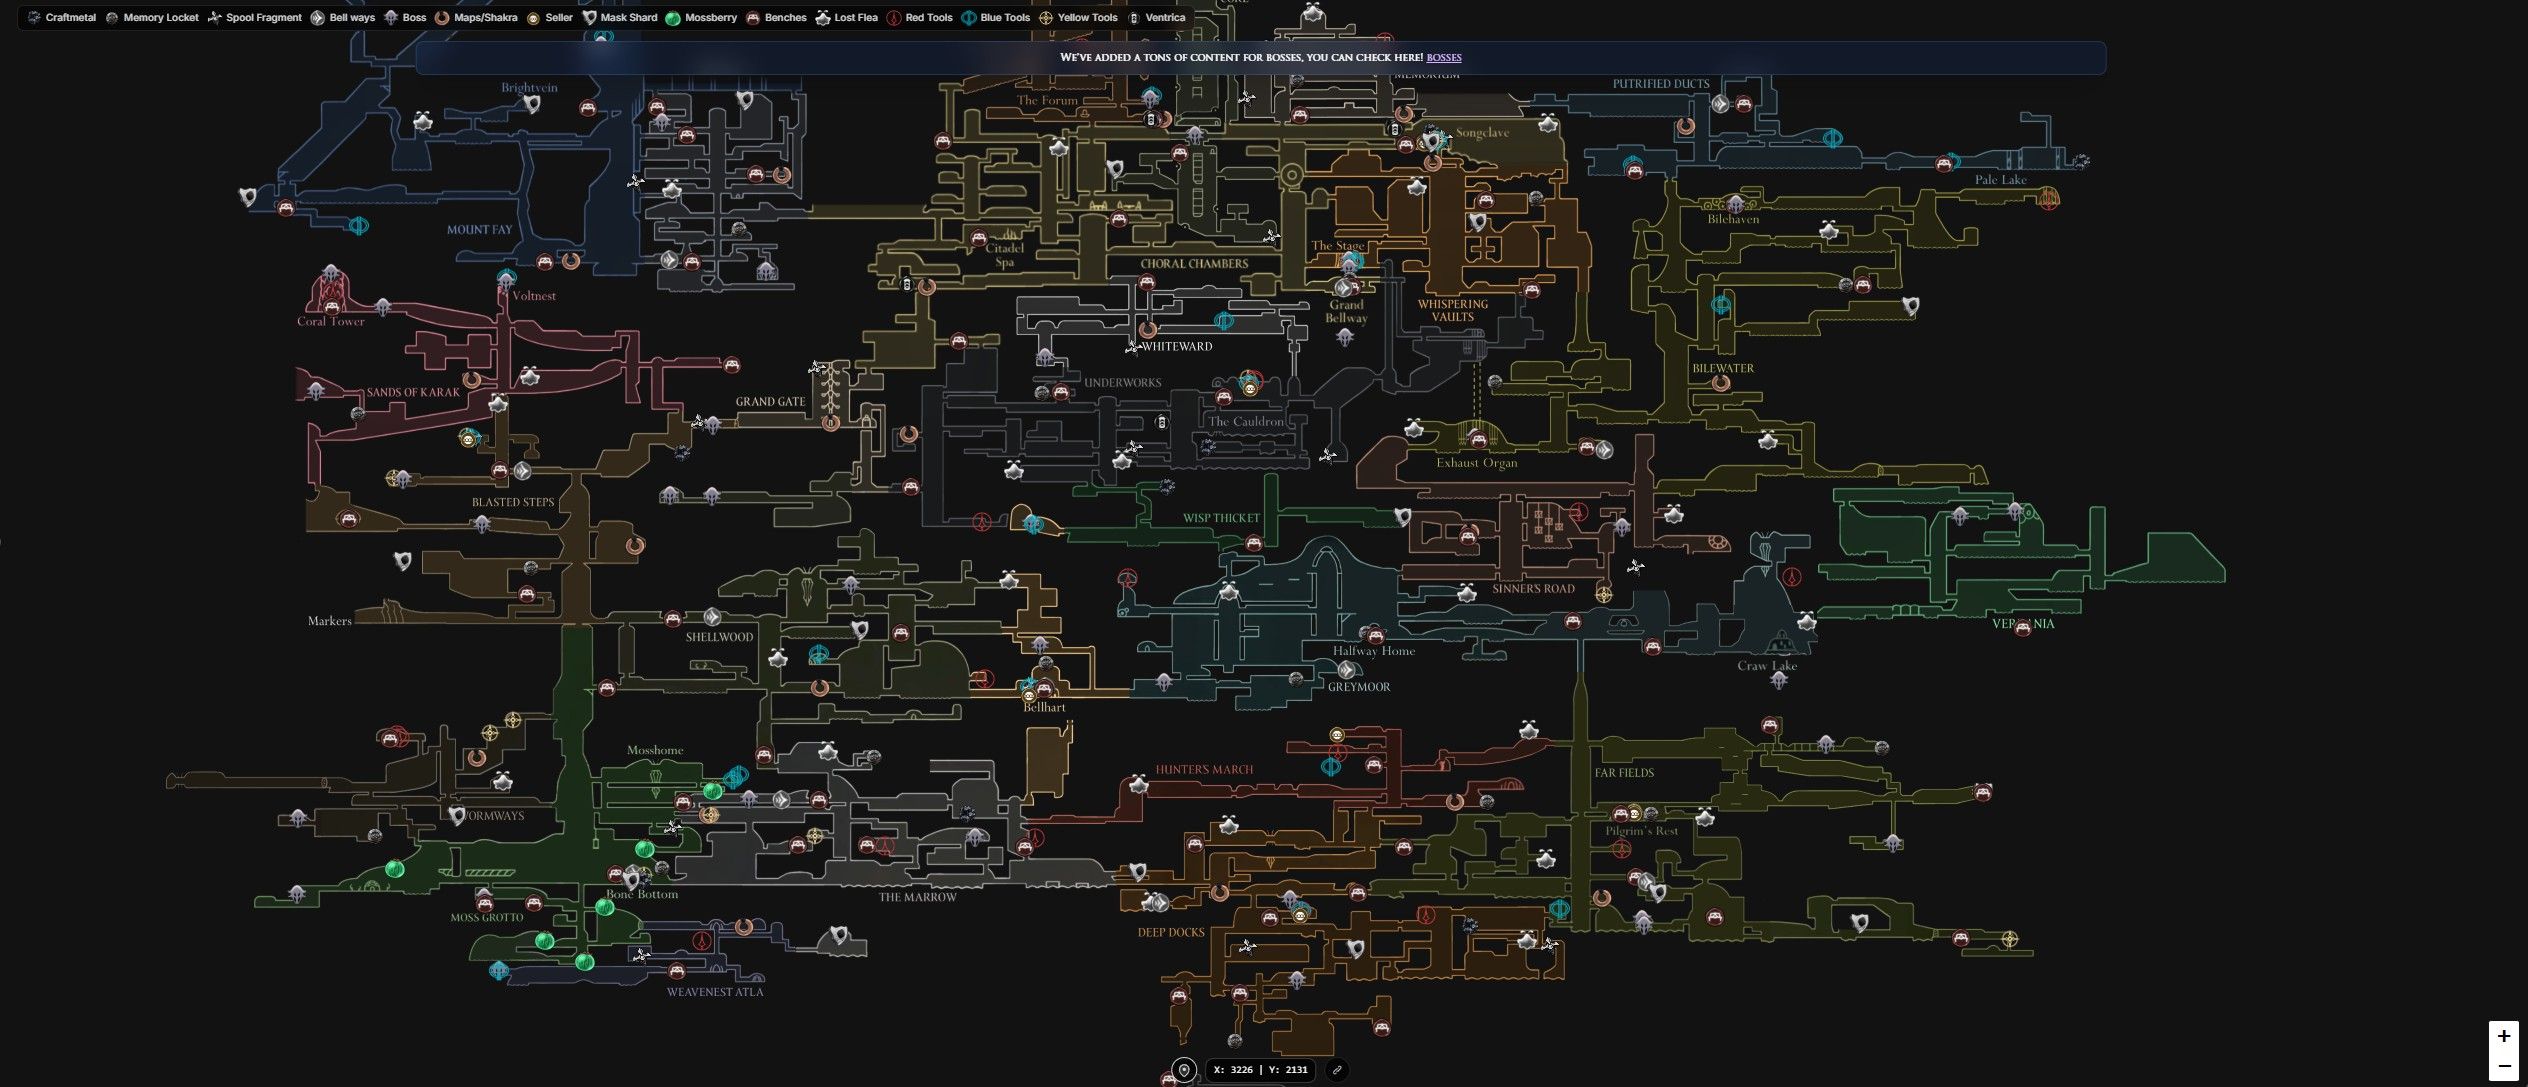Click the Spool Fragment icon in the legend

214,17
